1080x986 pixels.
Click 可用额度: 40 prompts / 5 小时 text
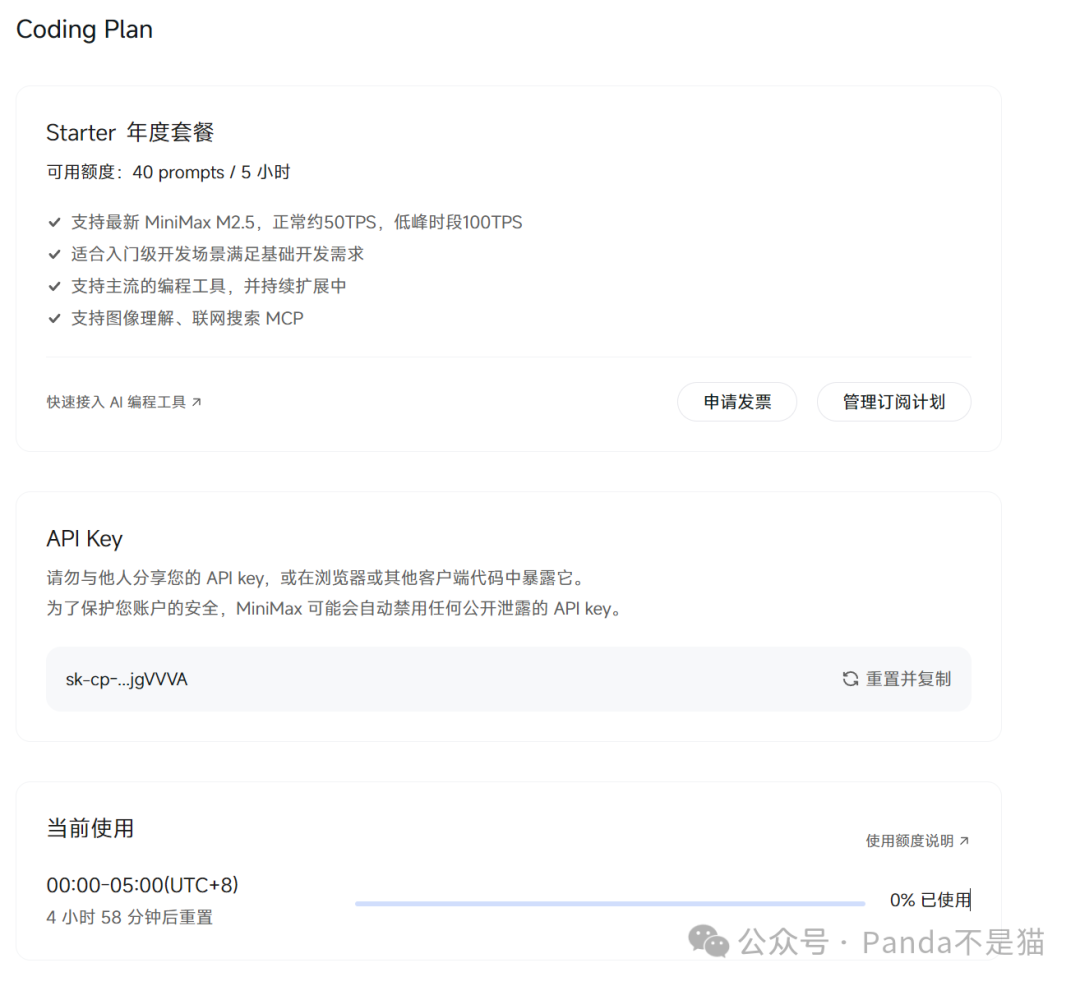coord(168,172)
